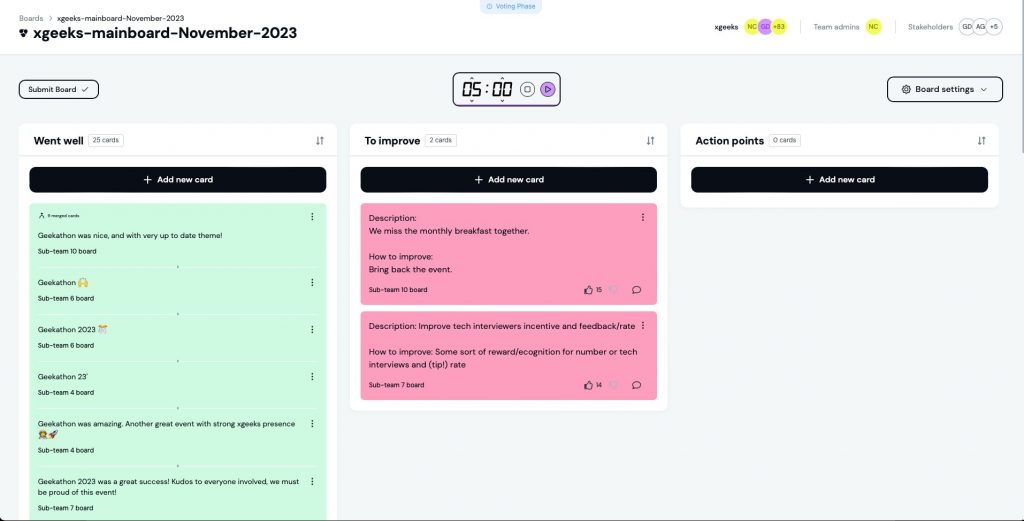Sort the Went well column
The image size is (1024, 521).
pyautogui.click(x=320, y=141)
